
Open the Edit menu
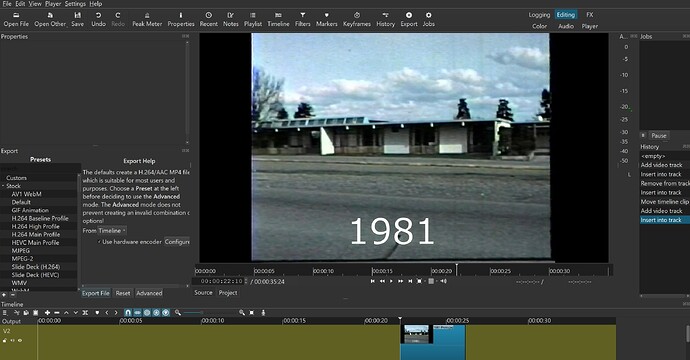coord(20,4)
